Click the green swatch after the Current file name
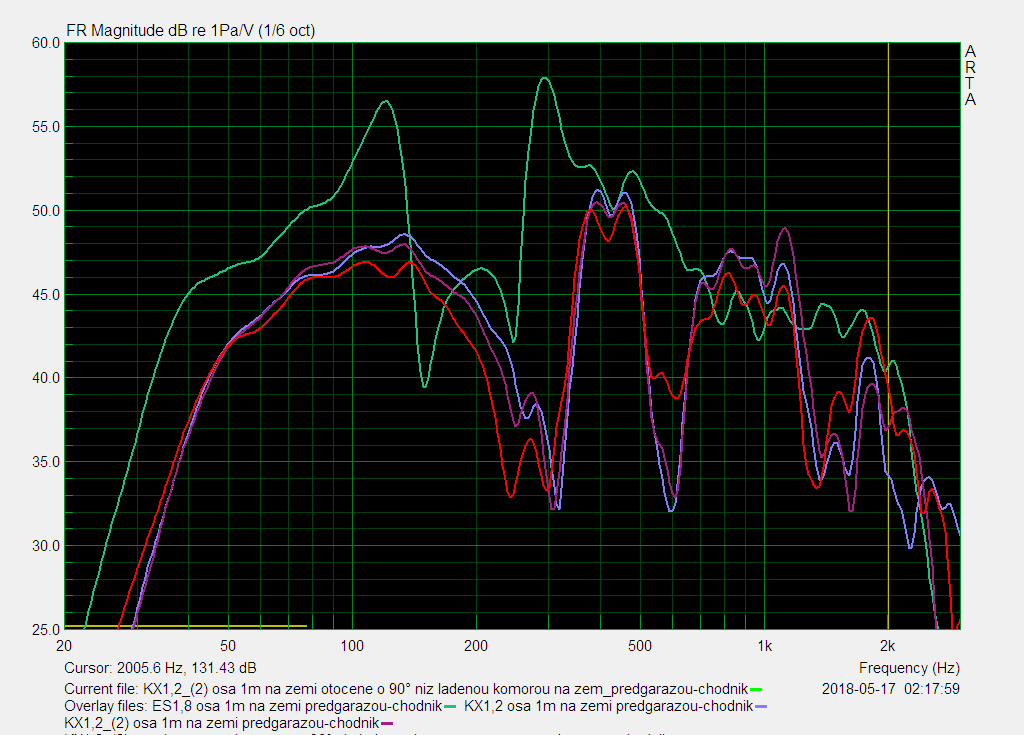 point(756,690)
